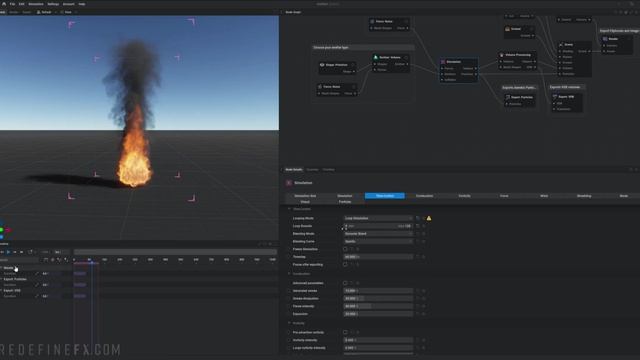
Task: Click the Export Particles node icon
Action: (x=508, y=97)
